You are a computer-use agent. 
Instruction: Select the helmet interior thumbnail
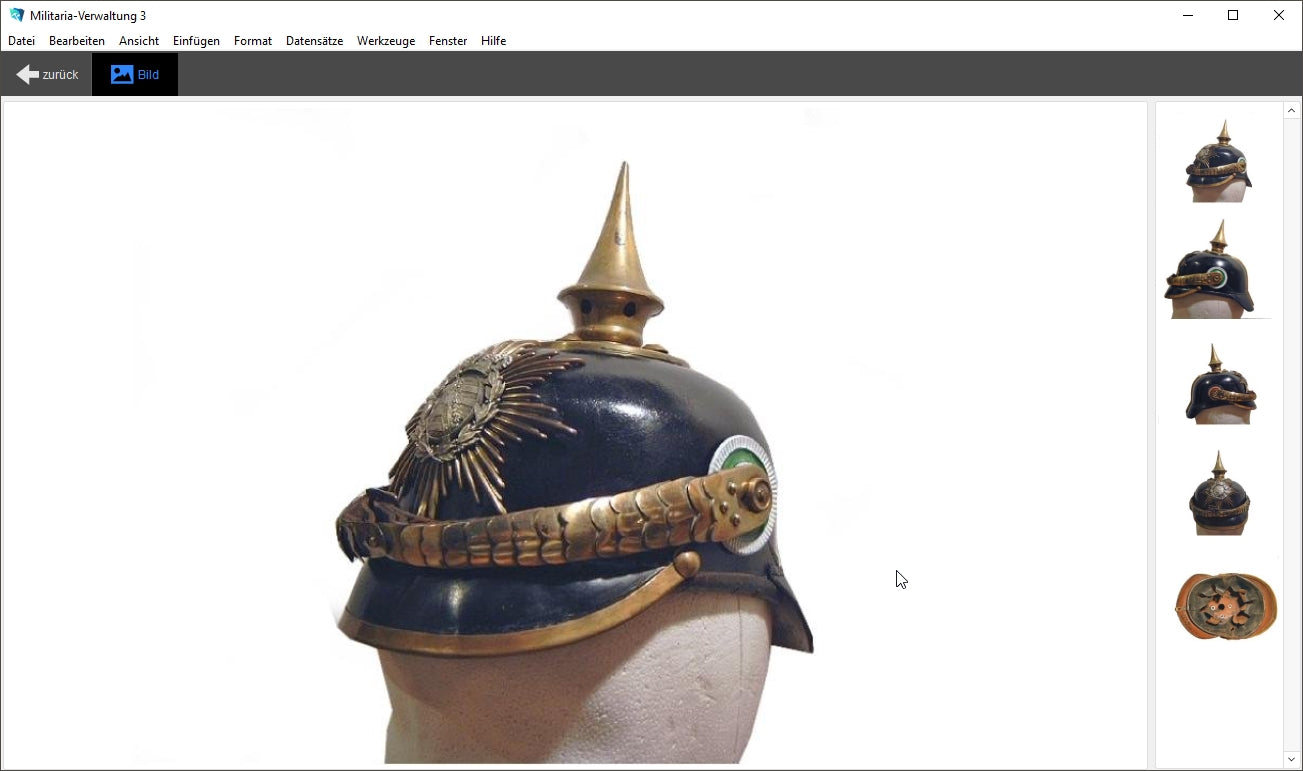[1226, 605]
